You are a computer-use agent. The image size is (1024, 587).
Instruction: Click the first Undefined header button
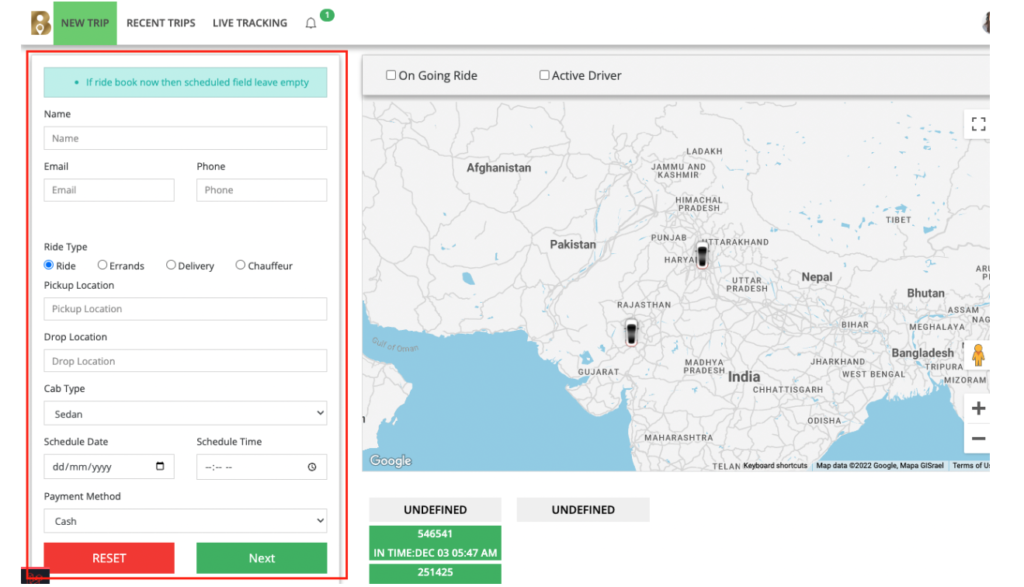[x=435, y=510]
